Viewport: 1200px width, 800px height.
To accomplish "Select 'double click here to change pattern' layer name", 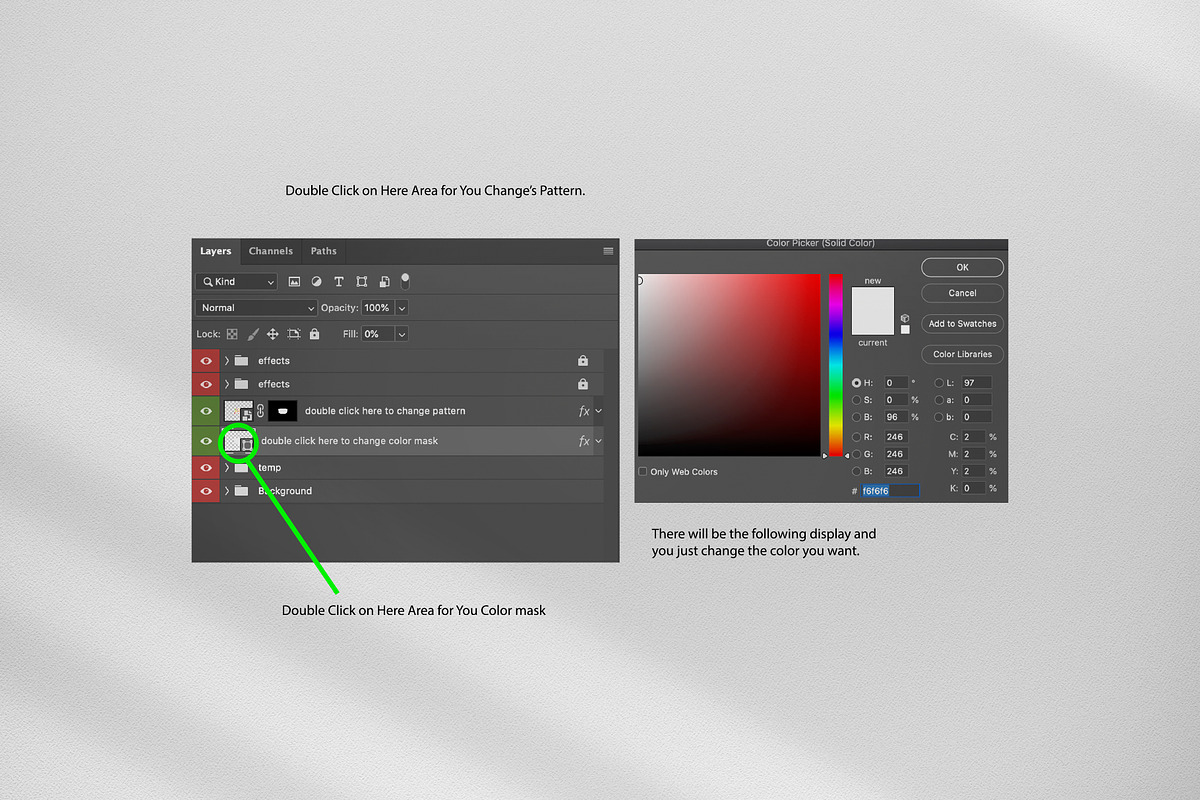I will click(385, 411).
